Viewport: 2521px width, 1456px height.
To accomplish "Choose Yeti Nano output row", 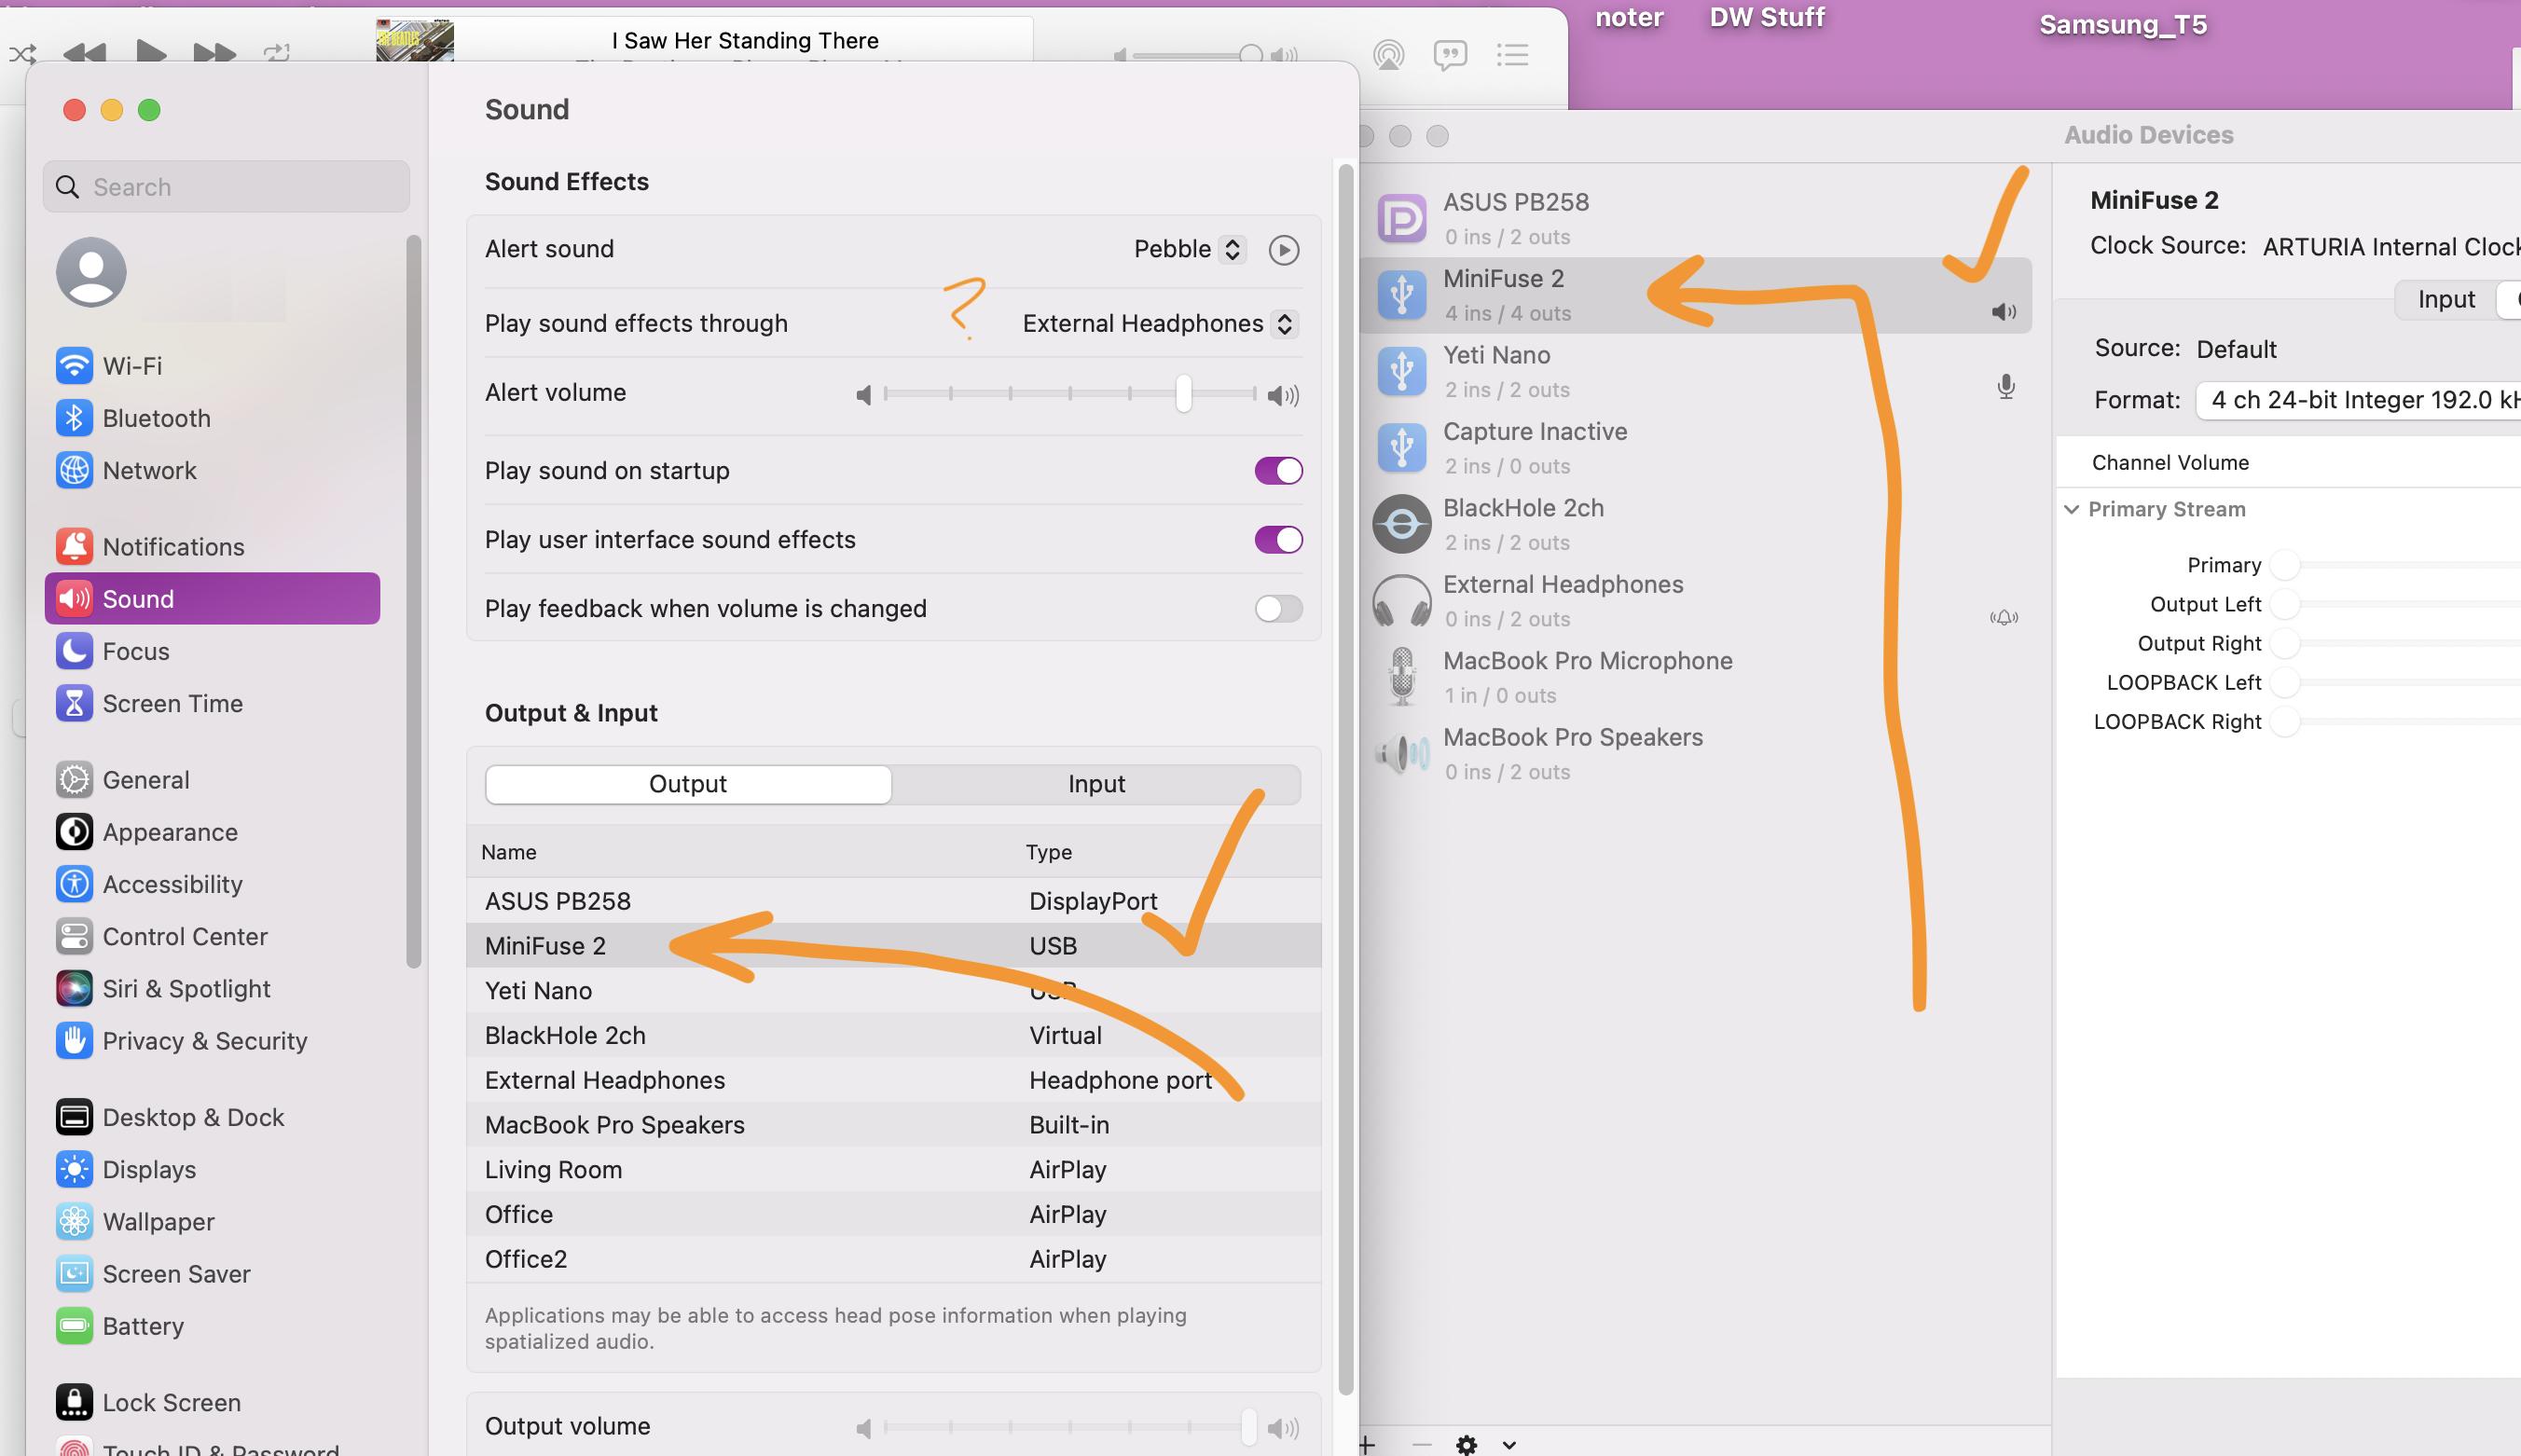I will [x=893, y=990].
